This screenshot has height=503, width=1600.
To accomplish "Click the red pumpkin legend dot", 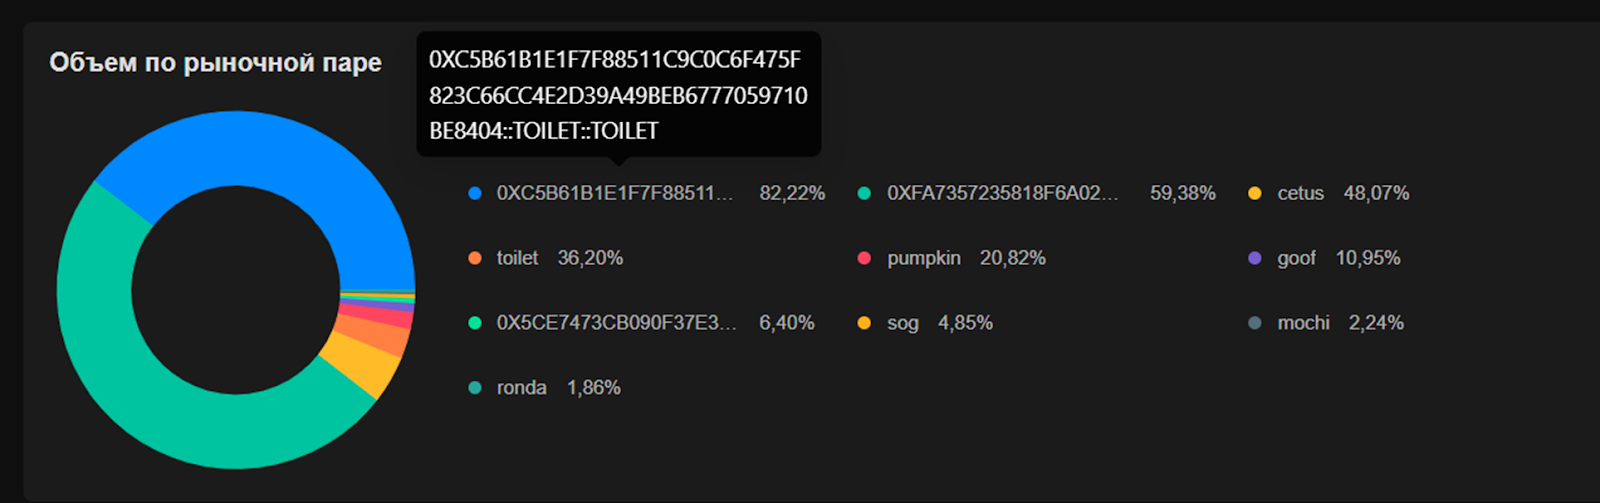I will [x=864, y=258].
